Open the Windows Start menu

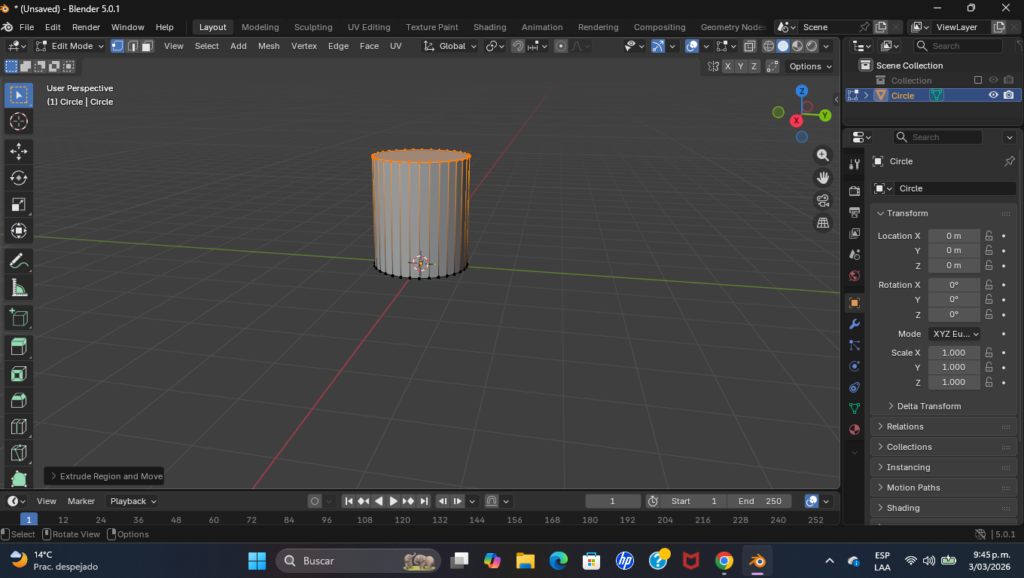coord(257,560)
